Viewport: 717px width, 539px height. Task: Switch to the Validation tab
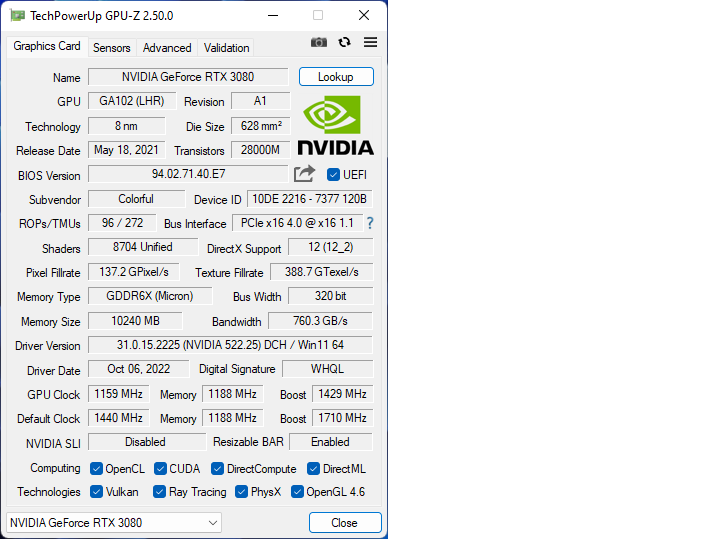[x=226, y=48]
